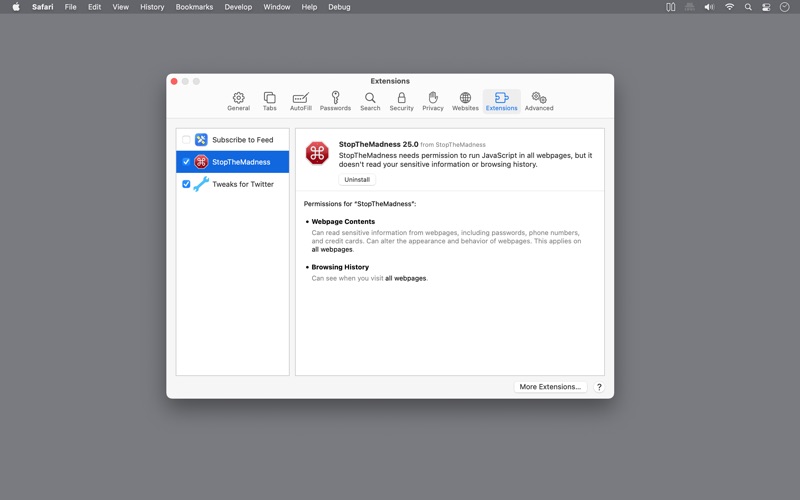Open the Edit menu

coord(94,7)
